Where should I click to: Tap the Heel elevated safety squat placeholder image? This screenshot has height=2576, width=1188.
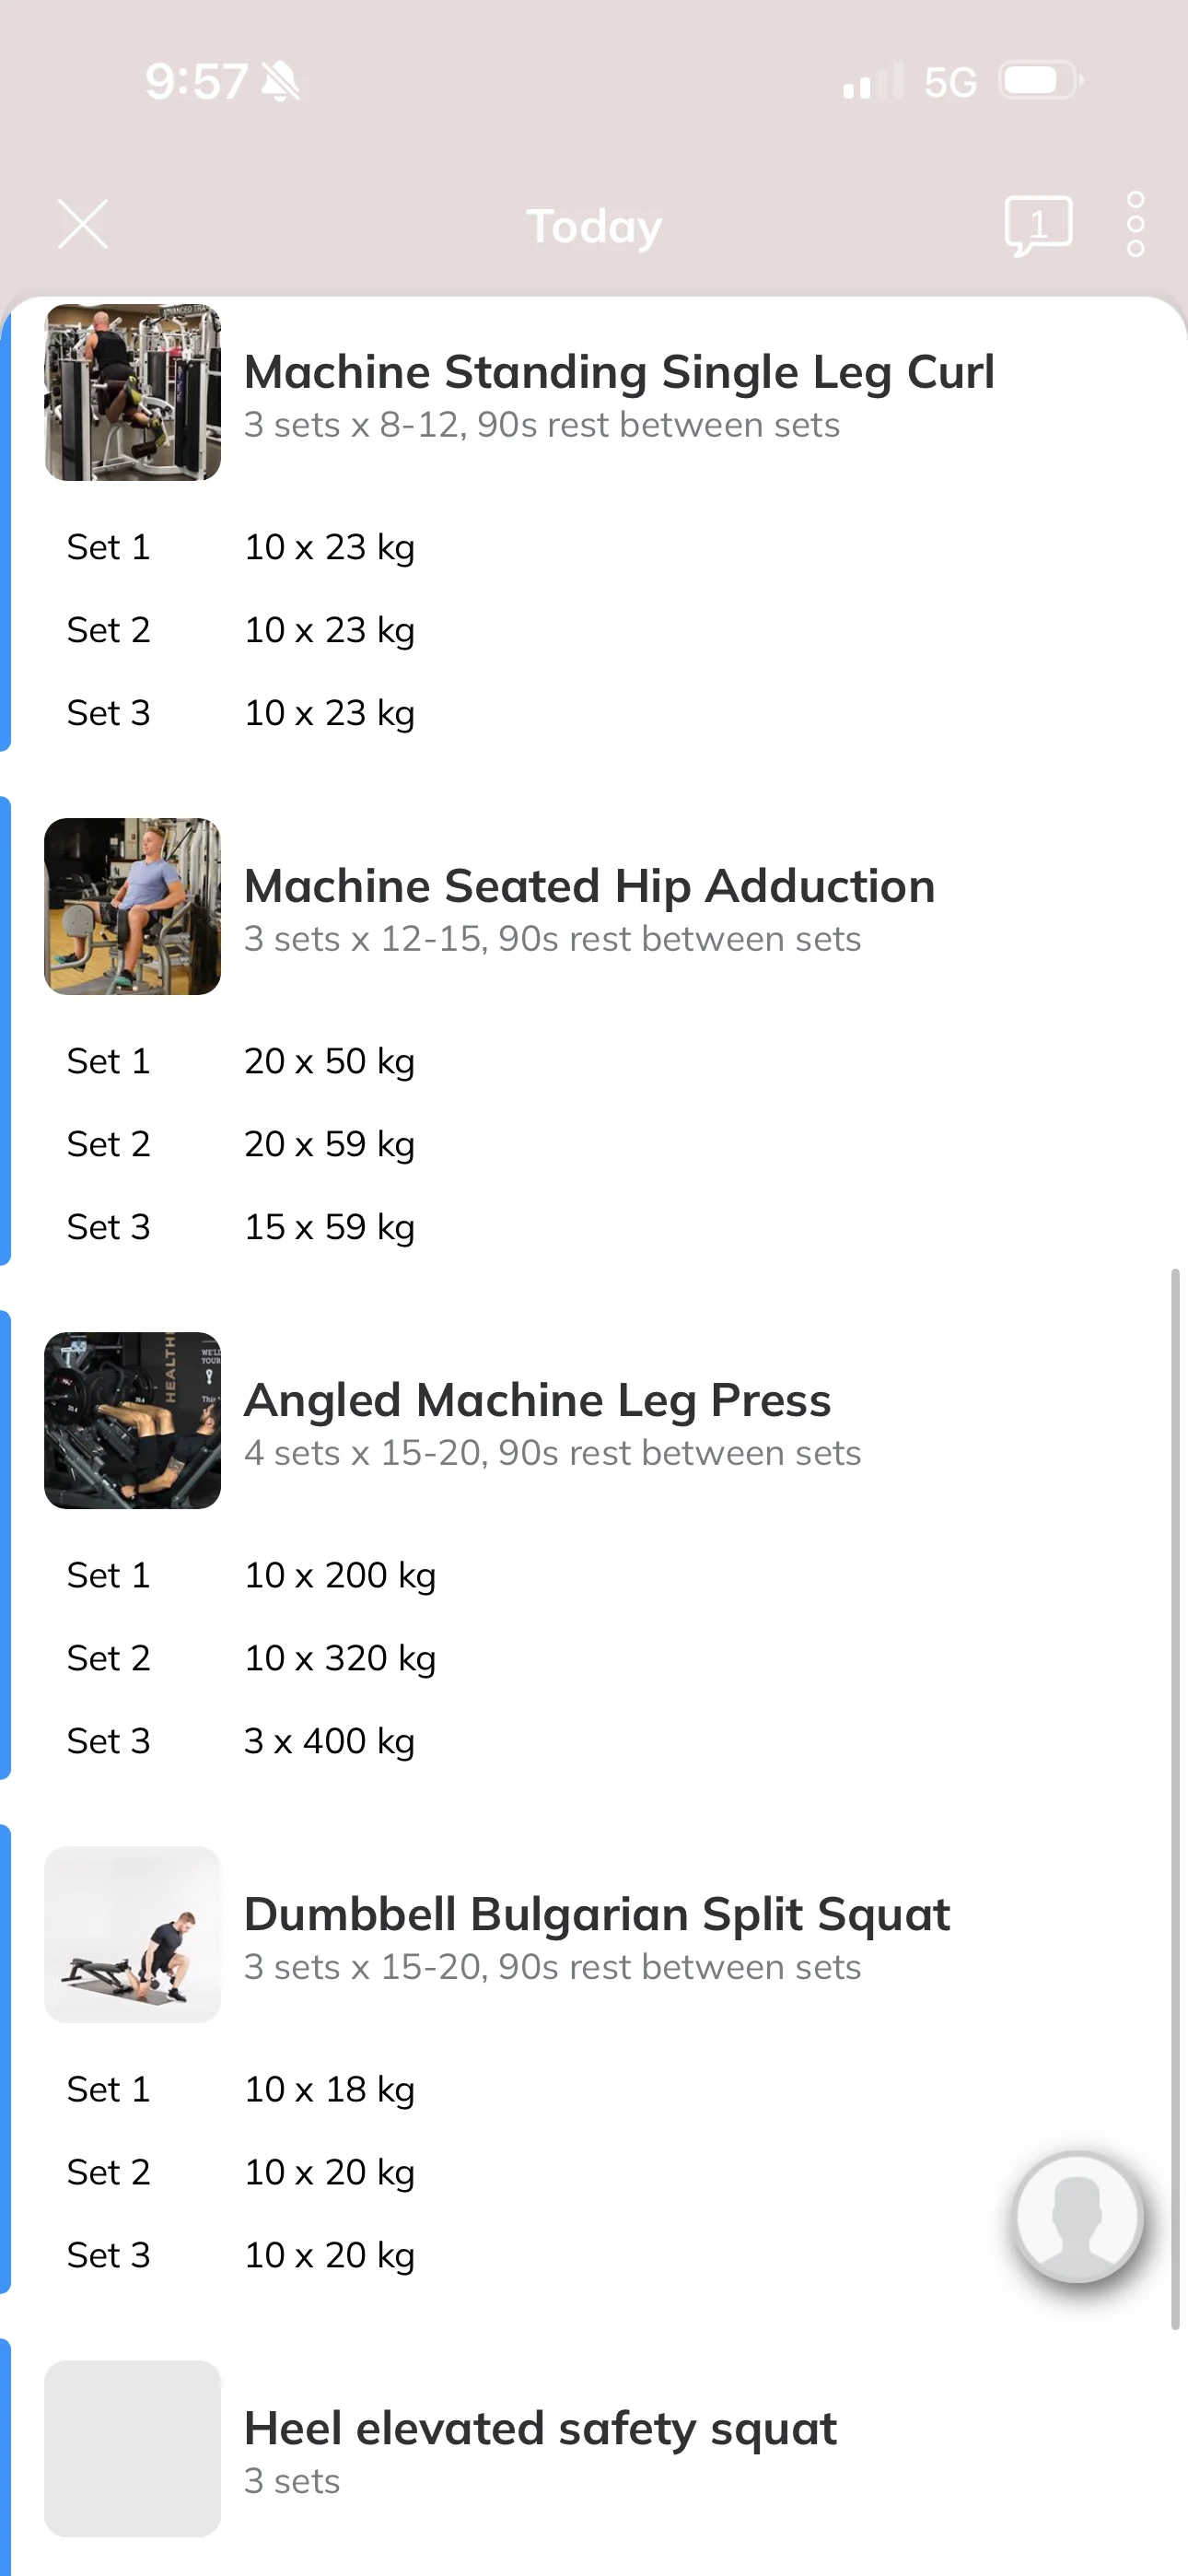click(132, 2448)
